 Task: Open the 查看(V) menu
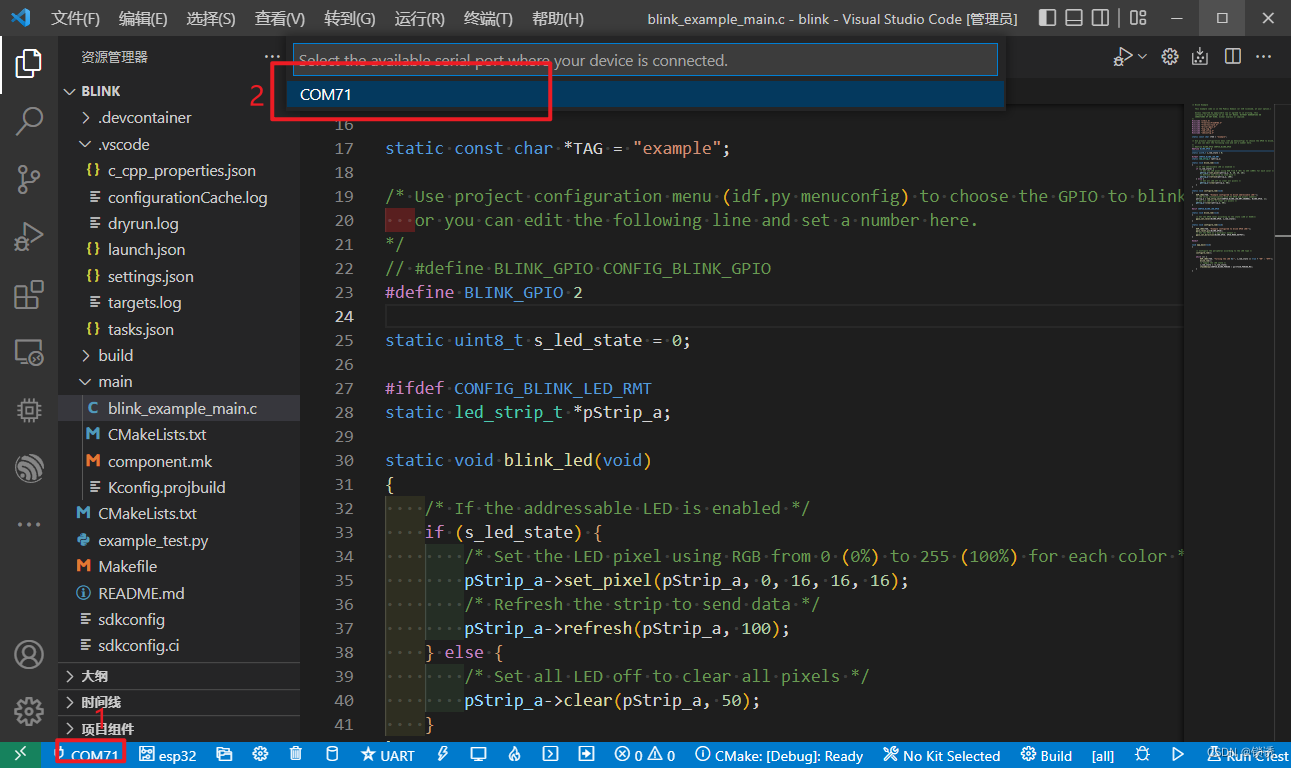(x=280, y=18)
